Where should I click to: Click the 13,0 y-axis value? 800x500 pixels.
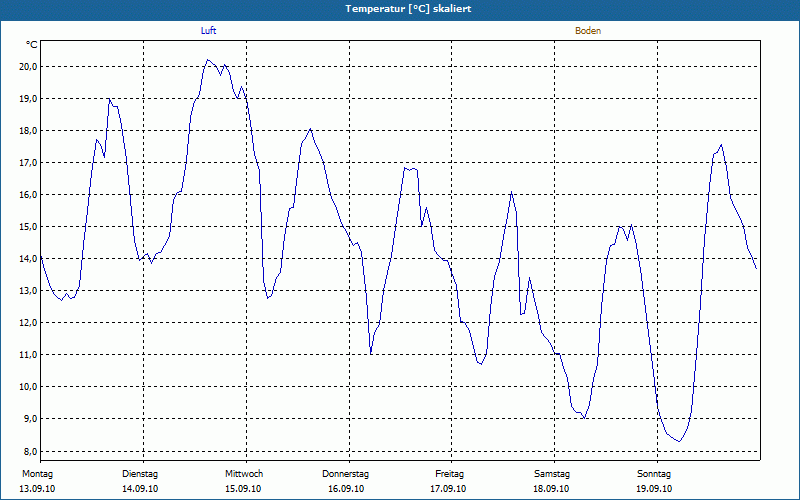28,290
